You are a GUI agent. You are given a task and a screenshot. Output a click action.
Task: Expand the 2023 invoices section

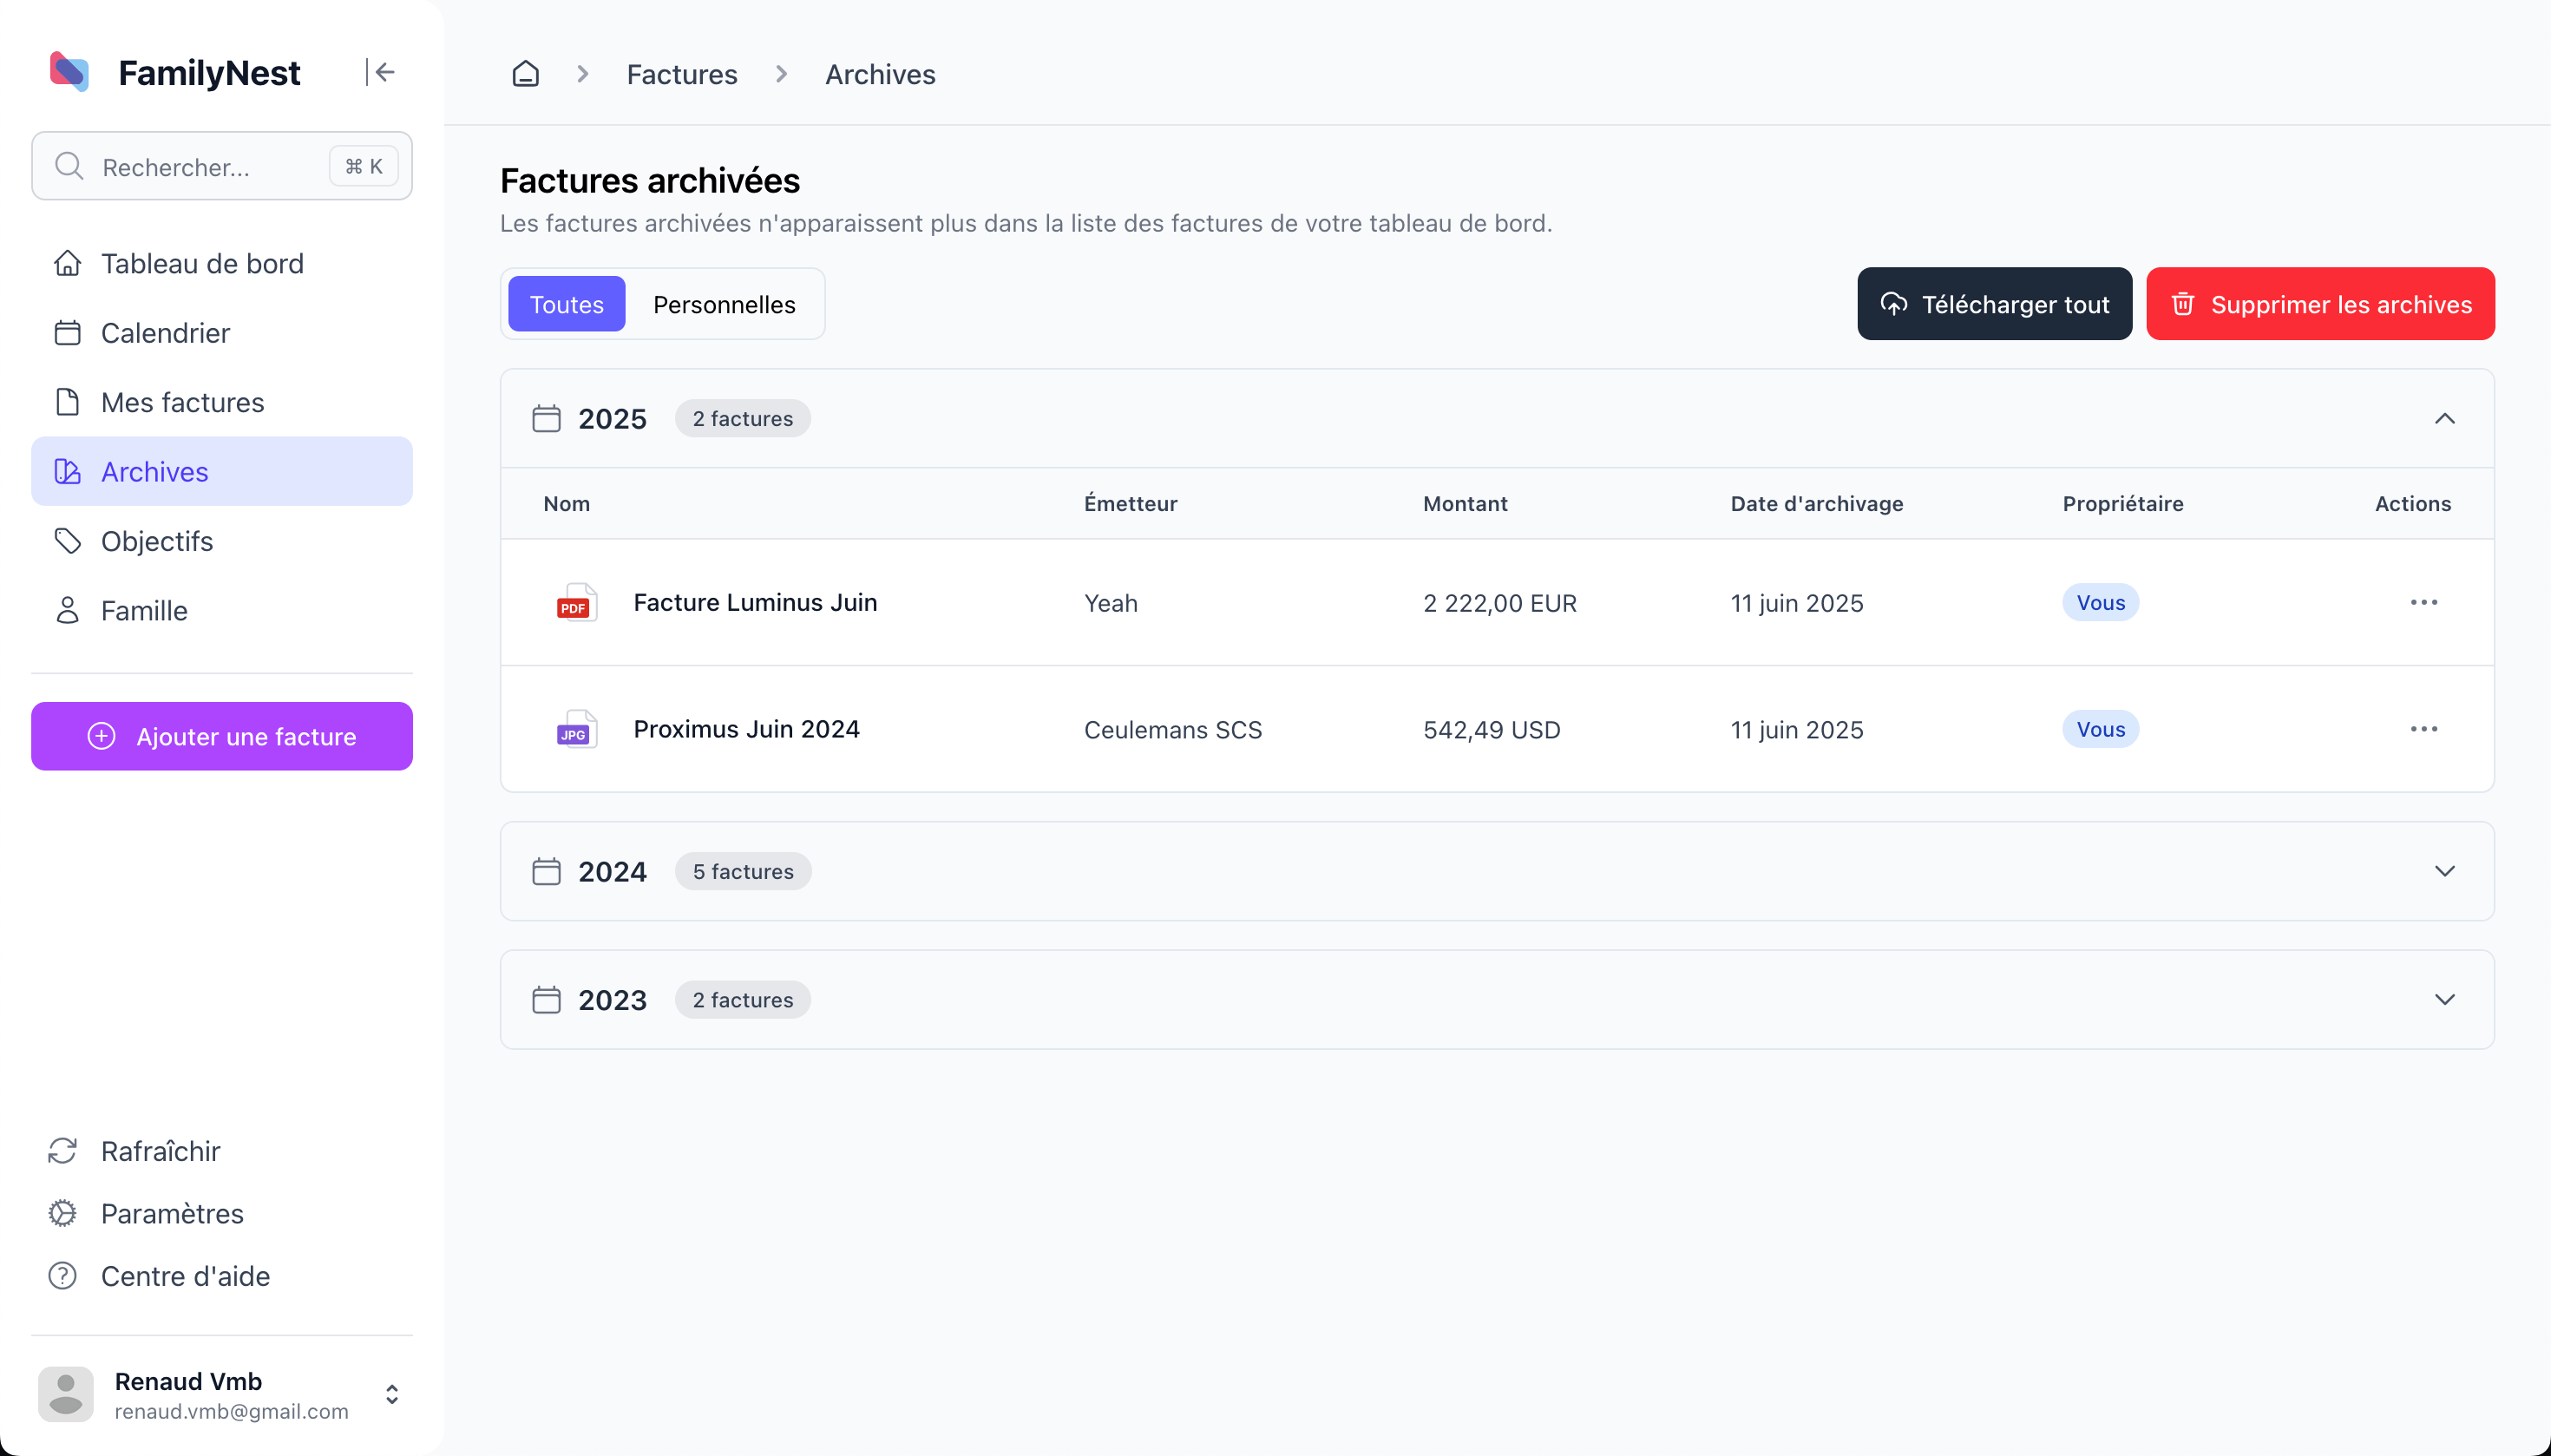(2444, 1000)
